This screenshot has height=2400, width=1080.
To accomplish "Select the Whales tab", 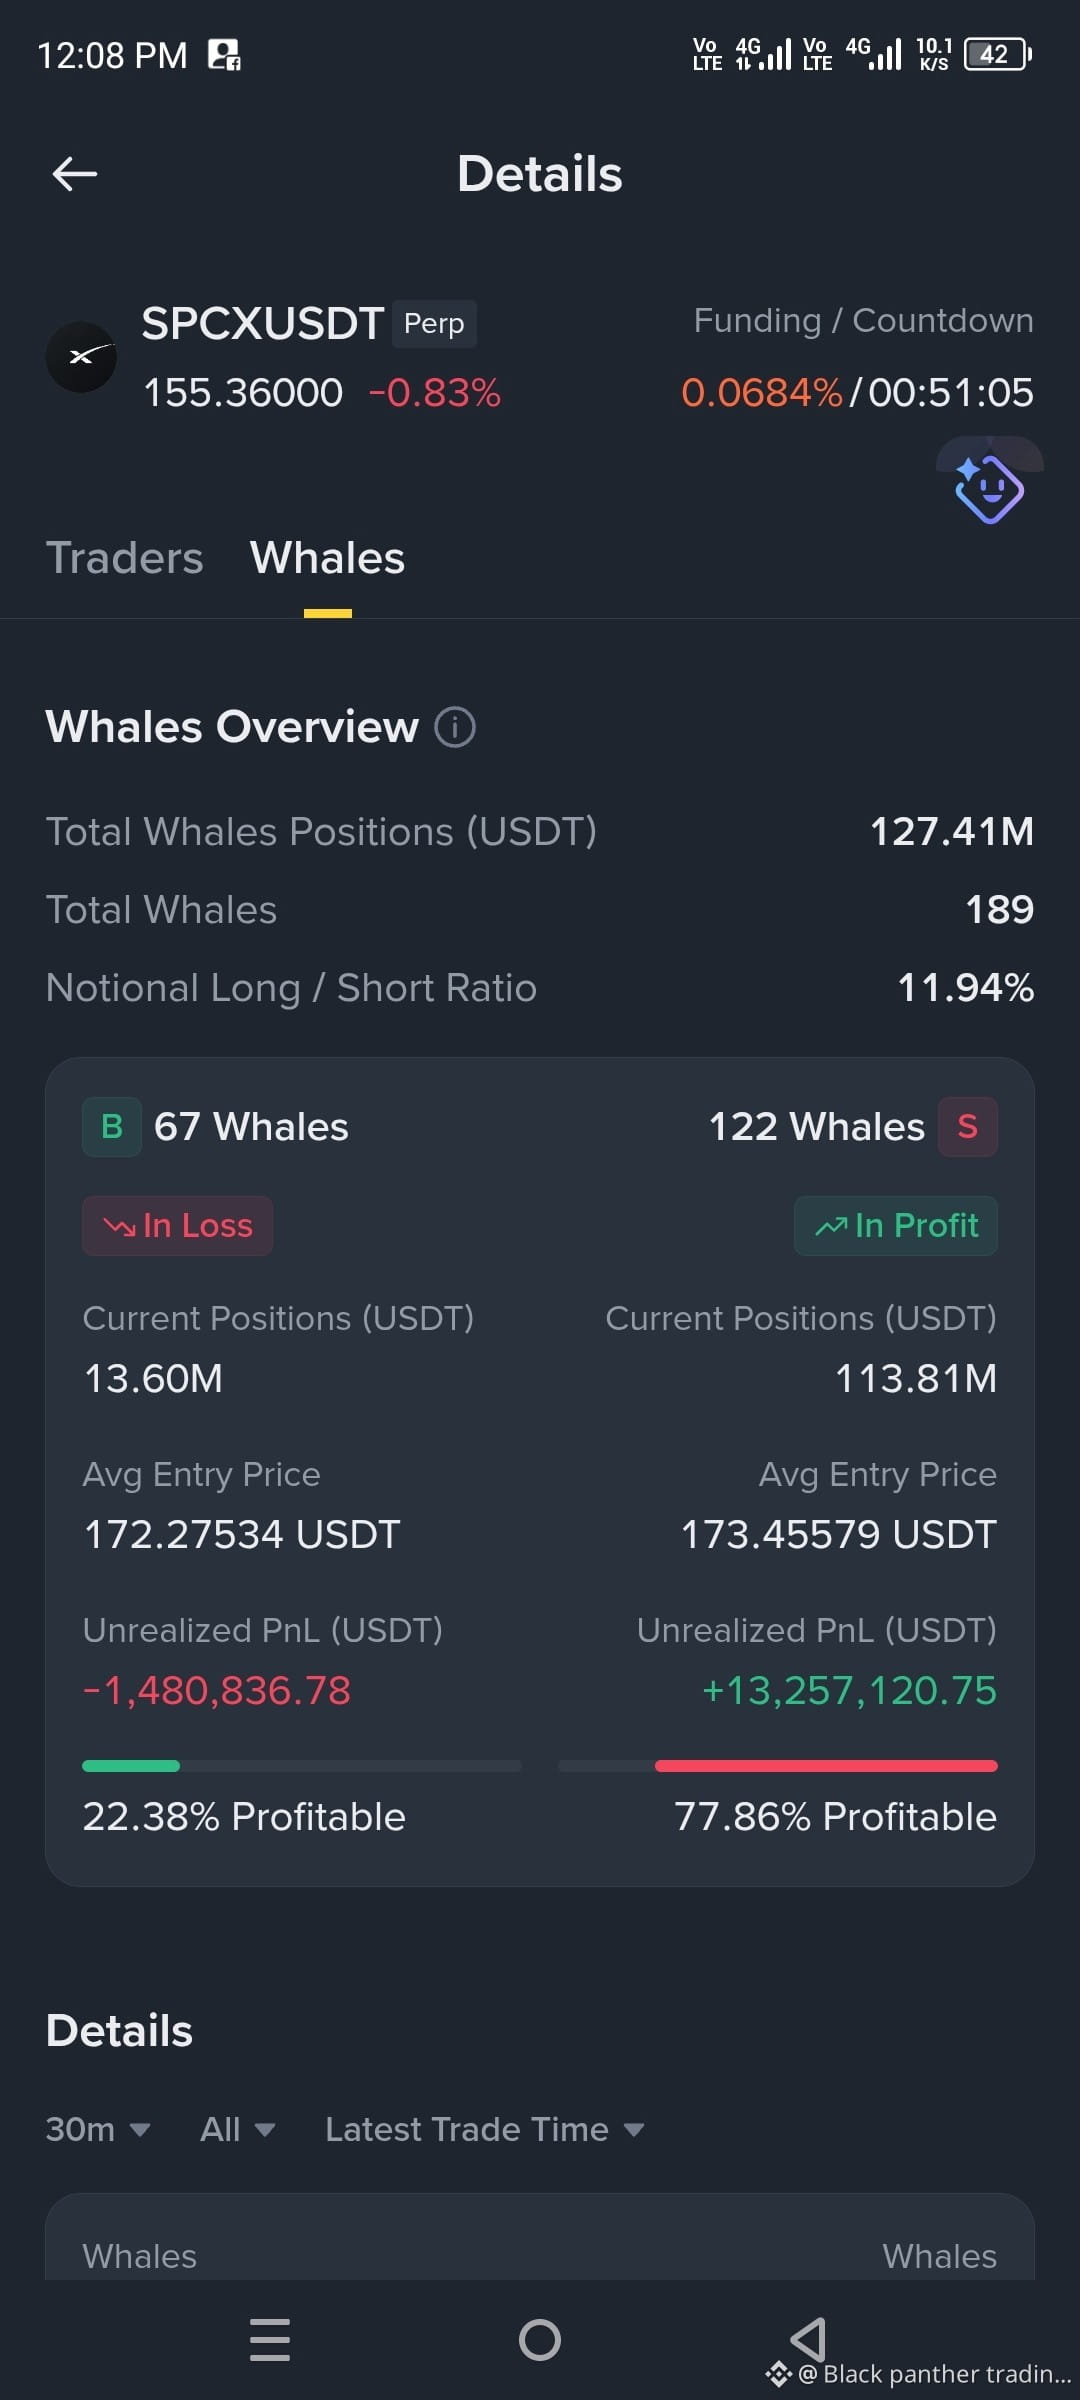I will point(327,558).
